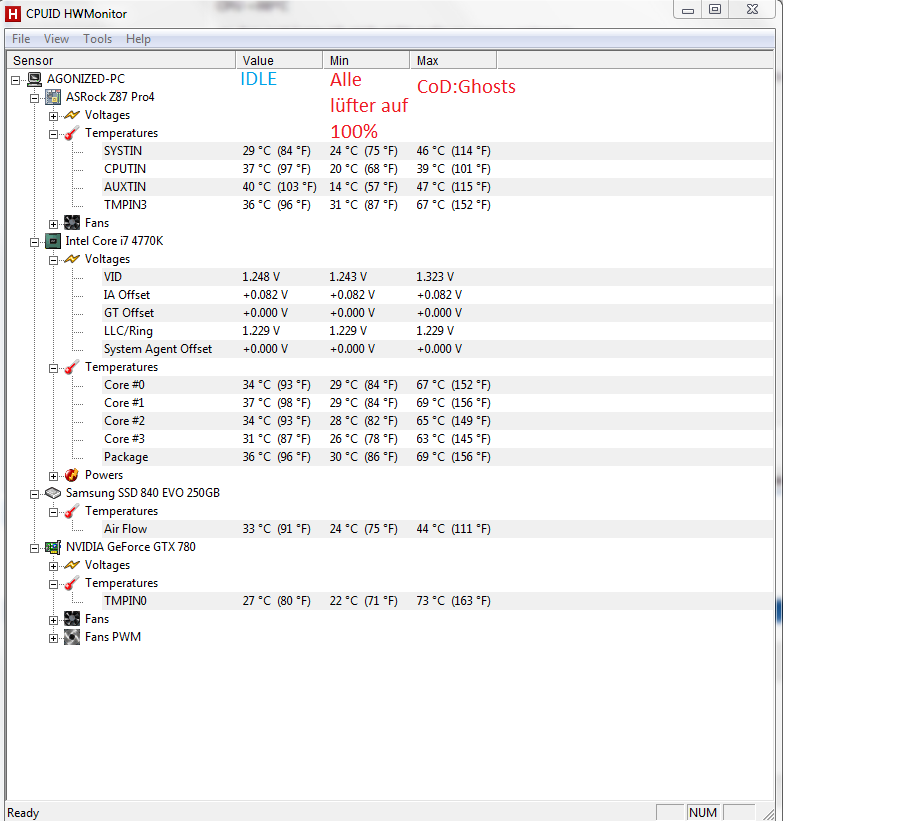Maximize the HWMonitor window
Screen dimensions: 912x823
coord(715,10)
